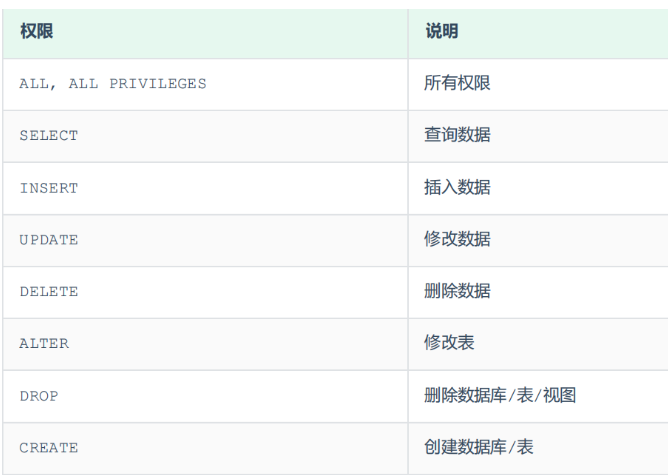Select the ALL, ALL PRIVILEGES cell
The image size is (668, 475).
[113, 84]
